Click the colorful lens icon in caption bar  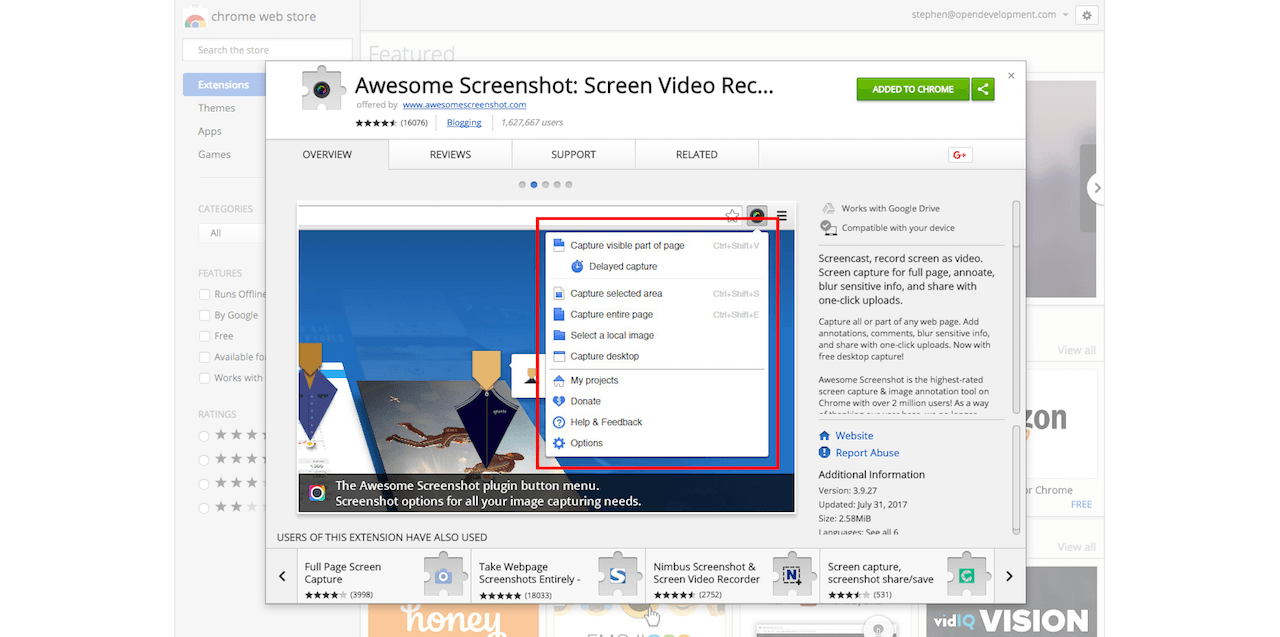[x=317, y=493]
